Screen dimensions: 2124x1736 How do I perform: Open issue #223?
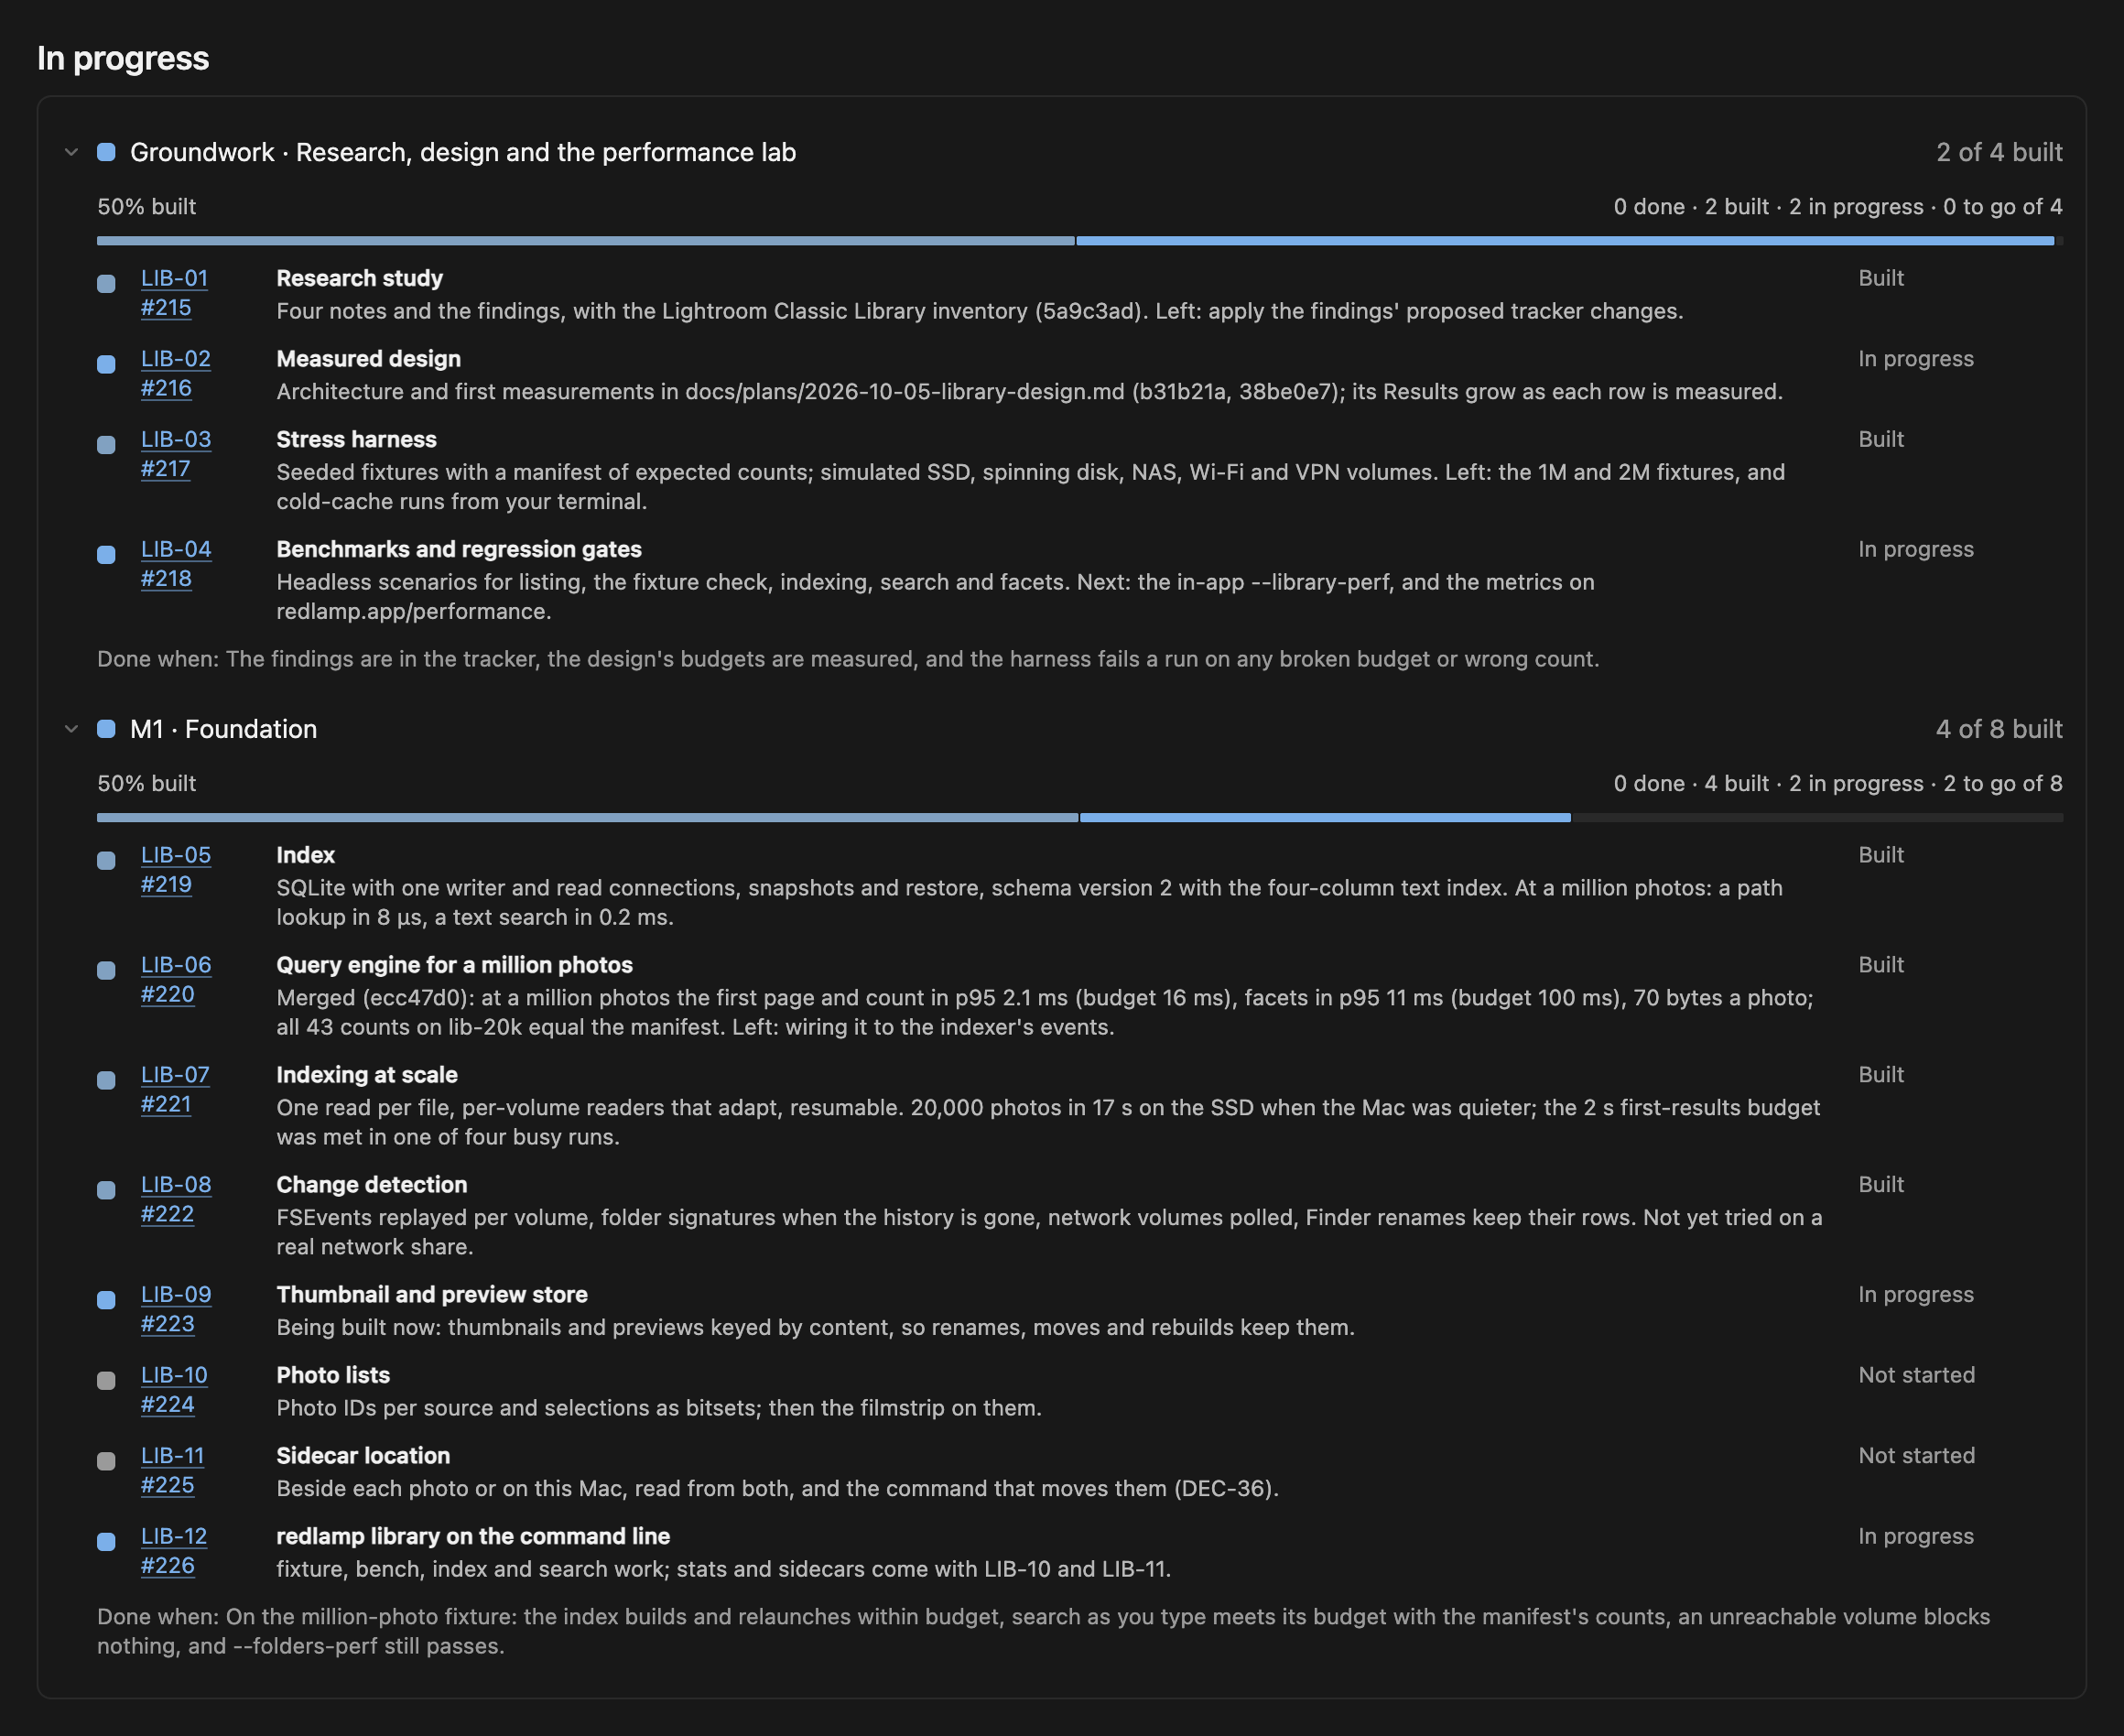pos(168,1324)
